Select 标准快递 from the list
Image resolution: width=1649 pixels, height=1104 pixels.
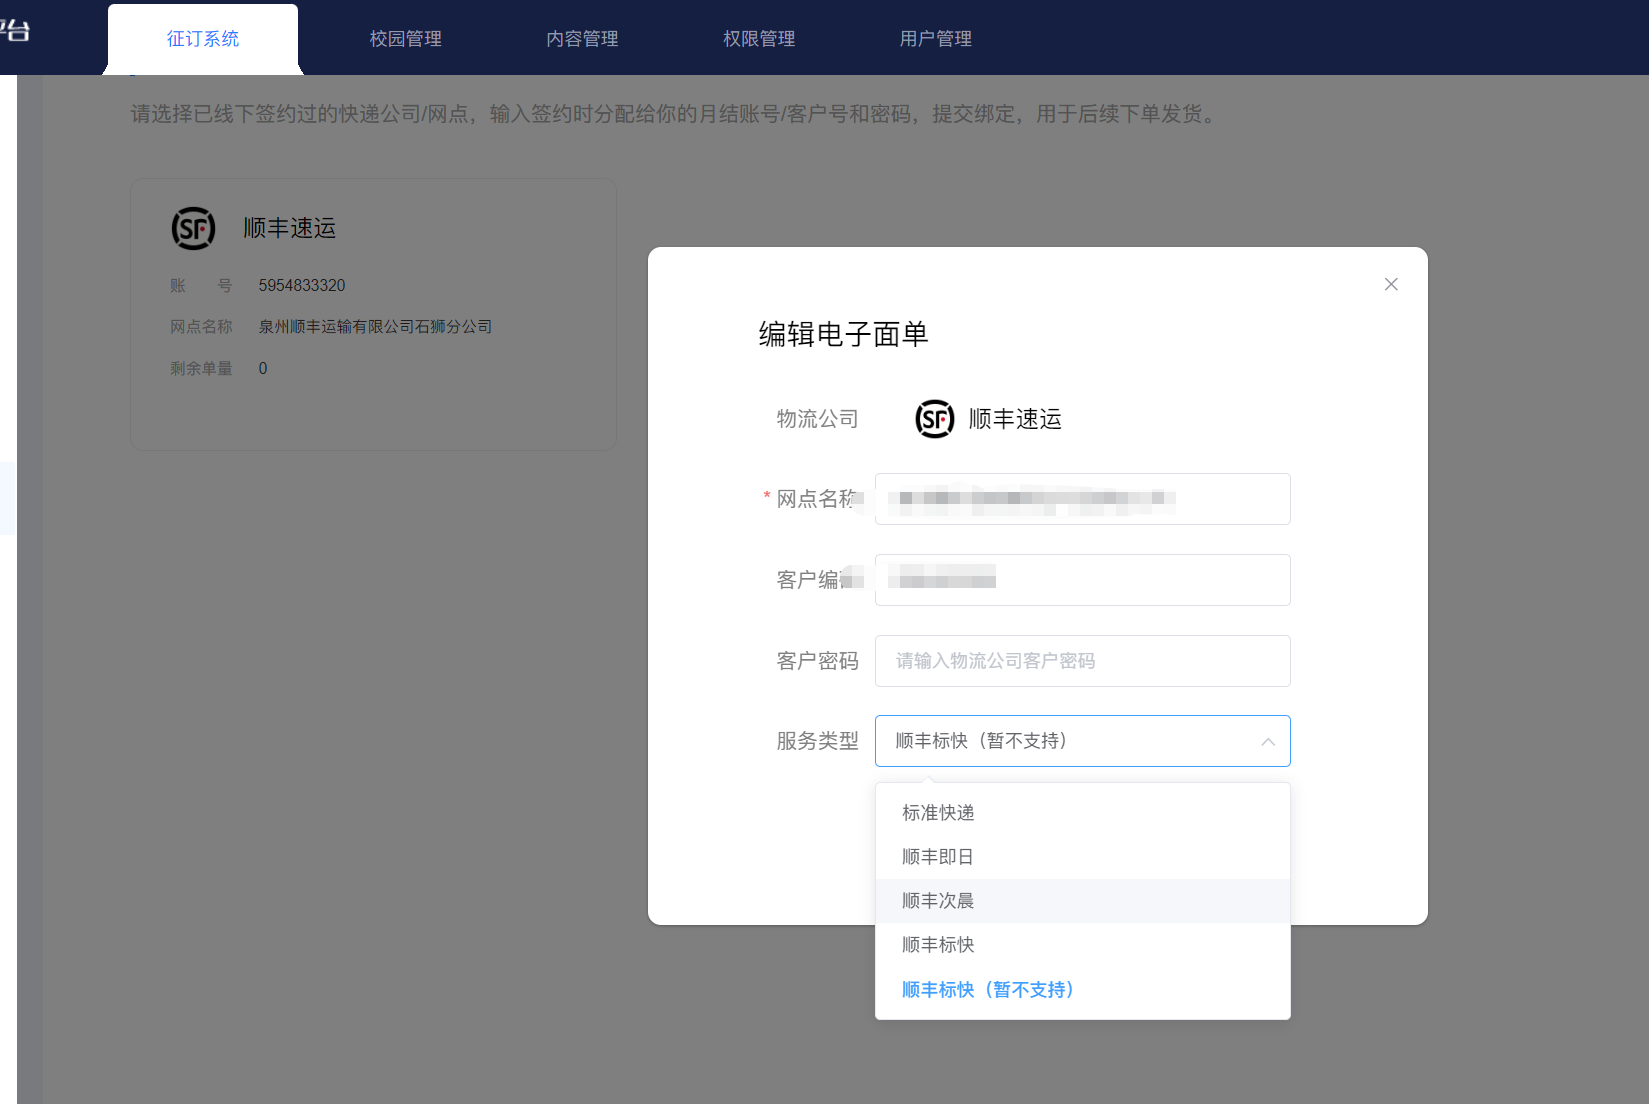pyautogui.click(x=1082, y=813)
